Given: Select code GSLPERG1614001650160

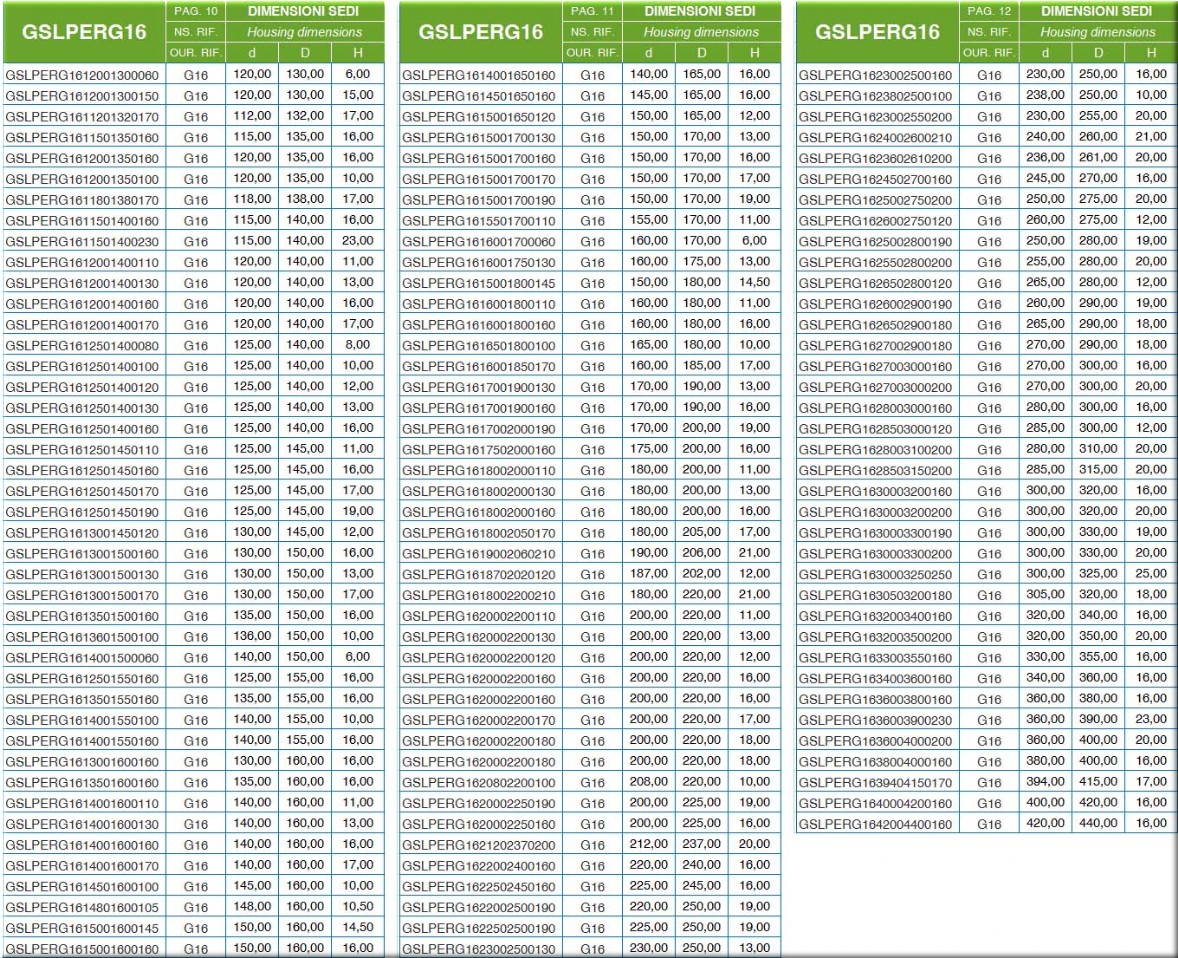Looking at the screenshot, I should pos(479,75).
